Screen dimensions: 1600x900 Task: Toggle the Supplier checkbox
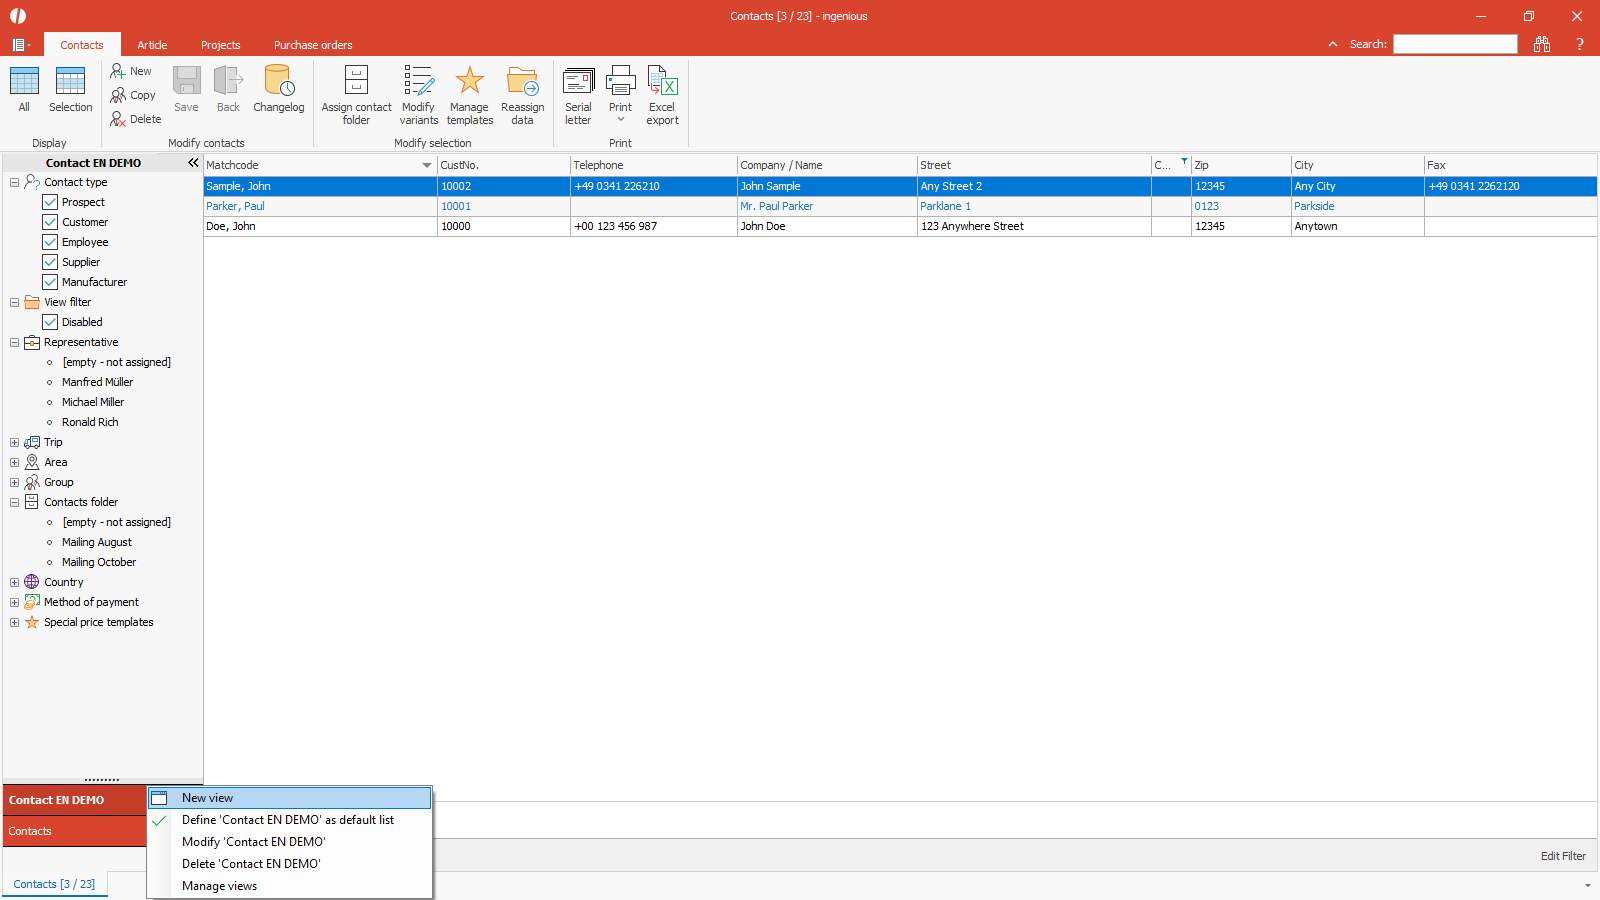(x=50, y=262)
